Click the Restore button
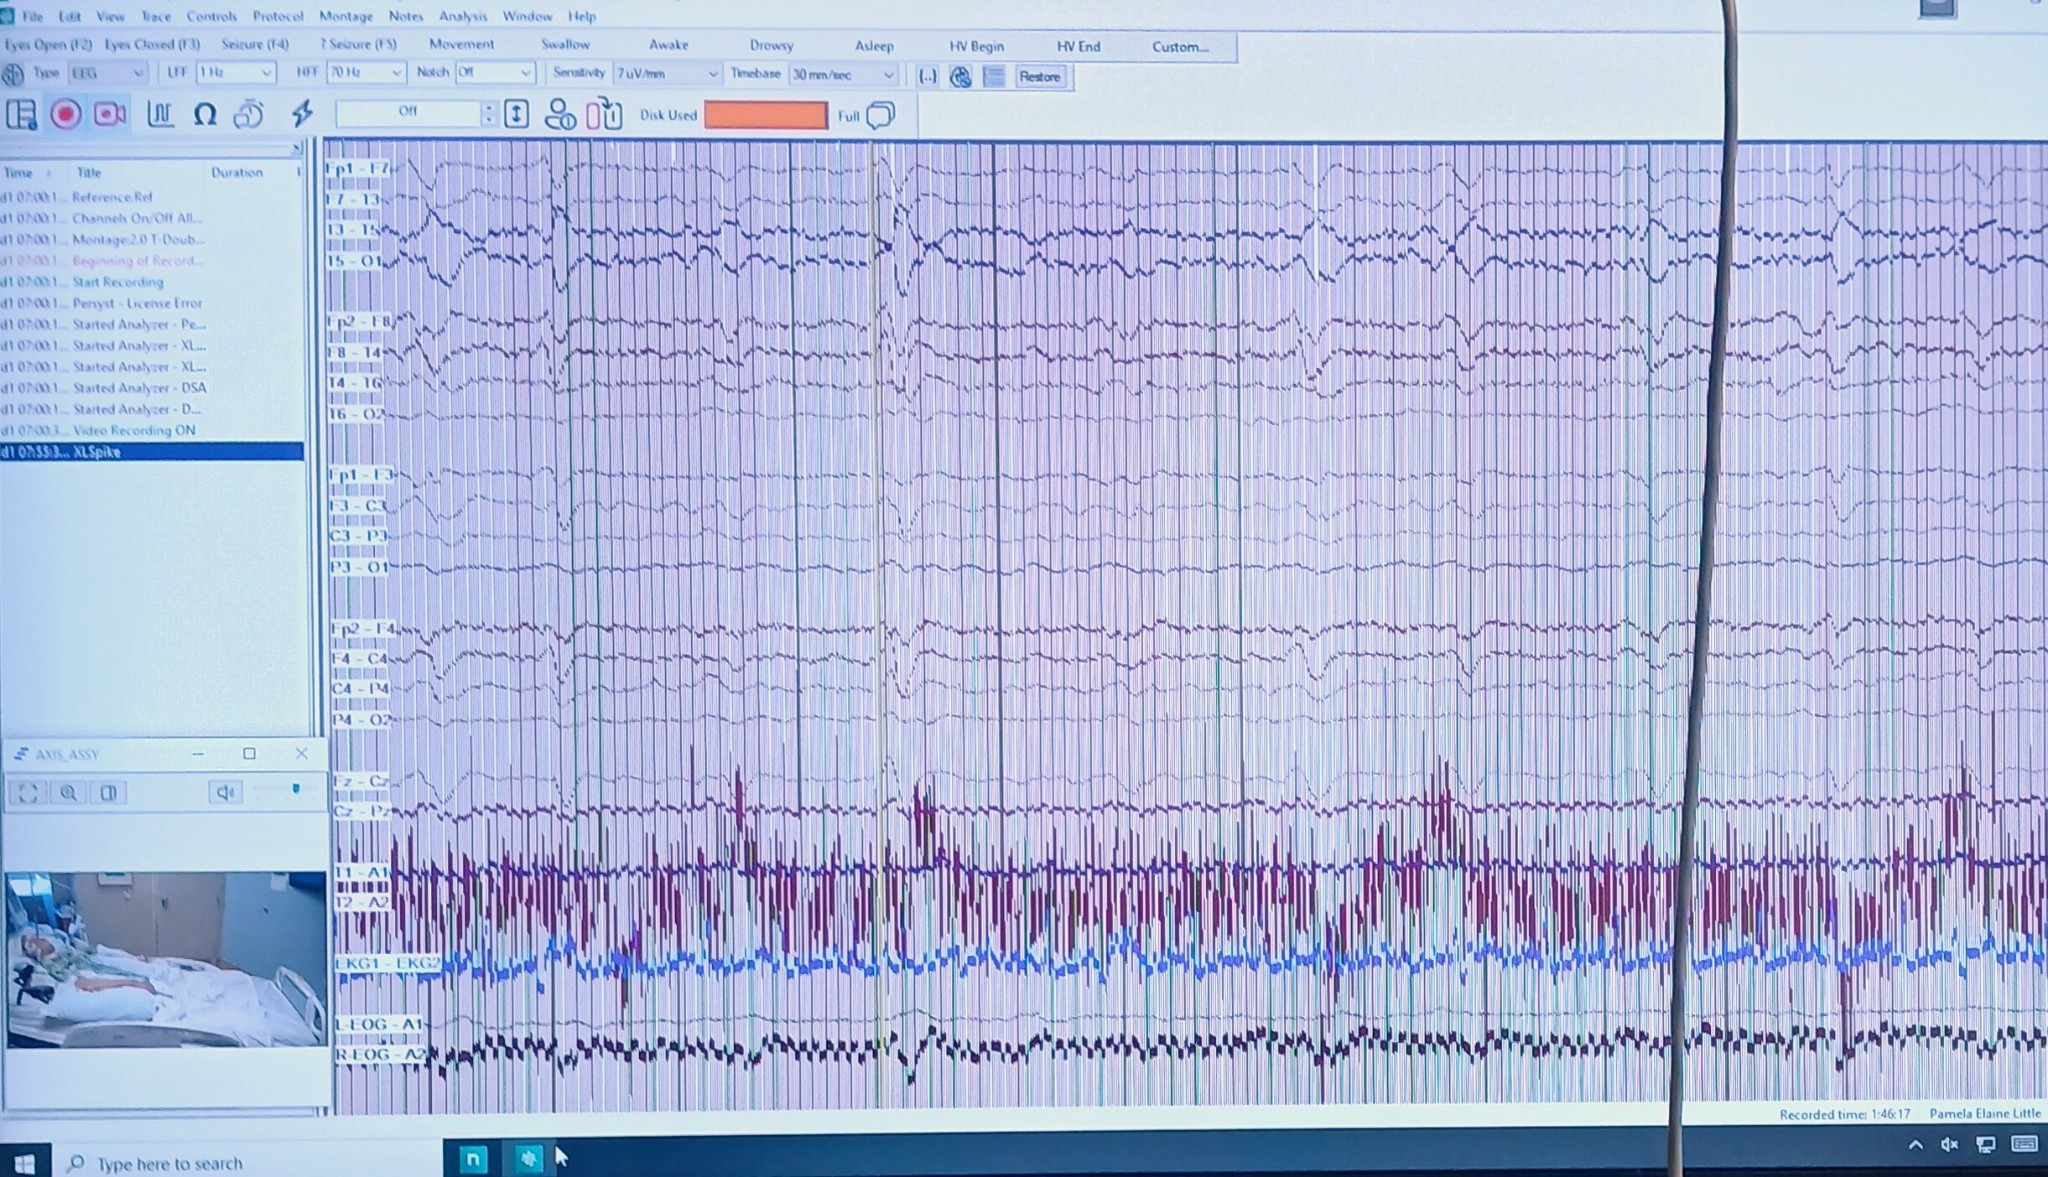 (1040, 77)
